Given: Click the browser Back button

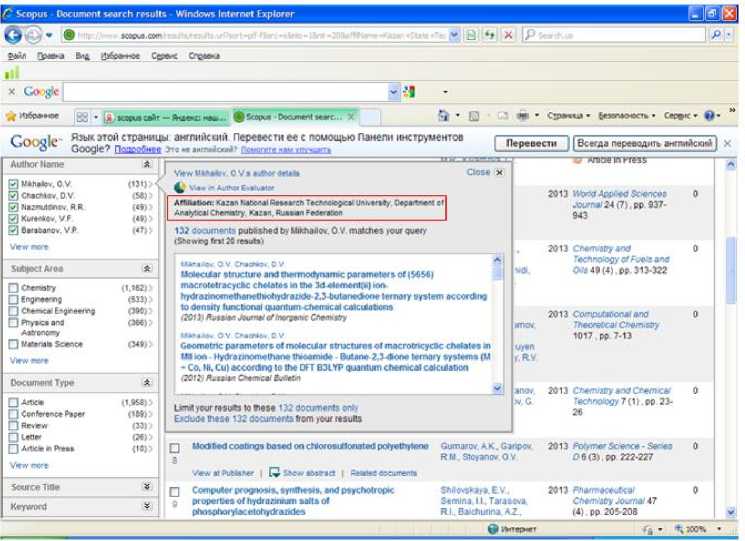Looking at the screenshot, I should click(14, 34).
